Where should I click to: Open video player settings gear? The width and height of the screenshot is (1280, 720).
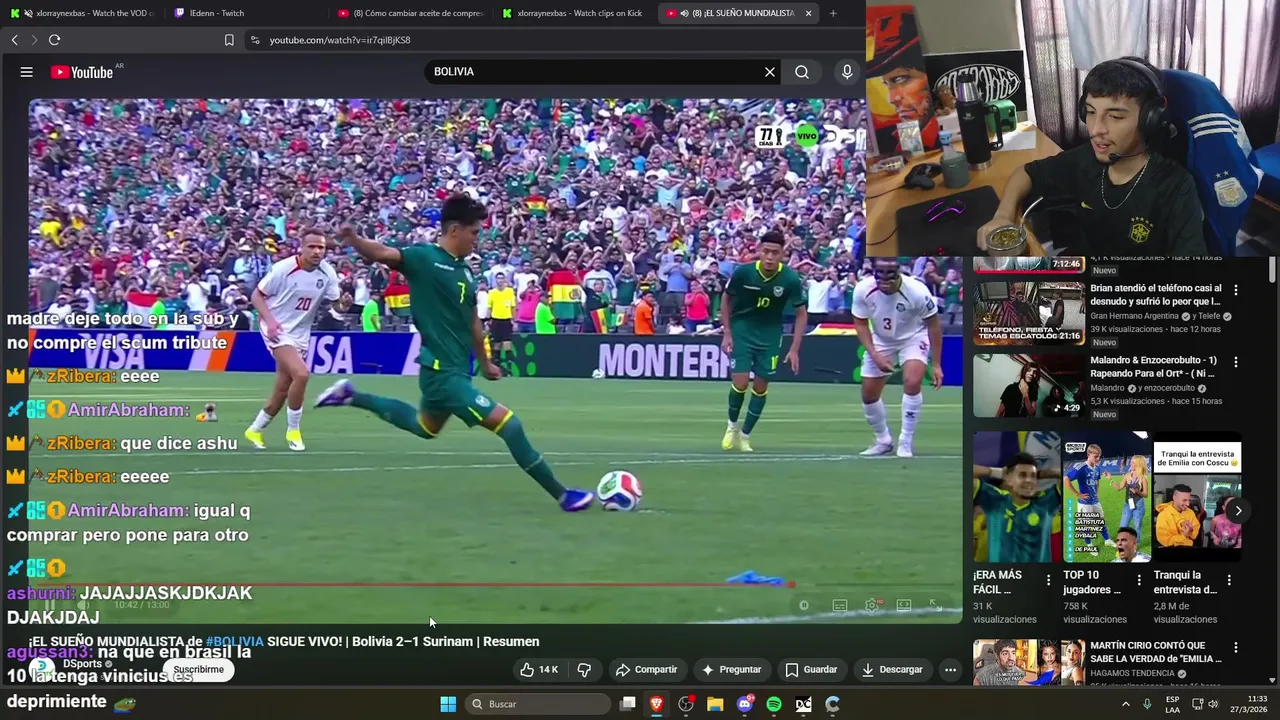click(x=872, y=605)
